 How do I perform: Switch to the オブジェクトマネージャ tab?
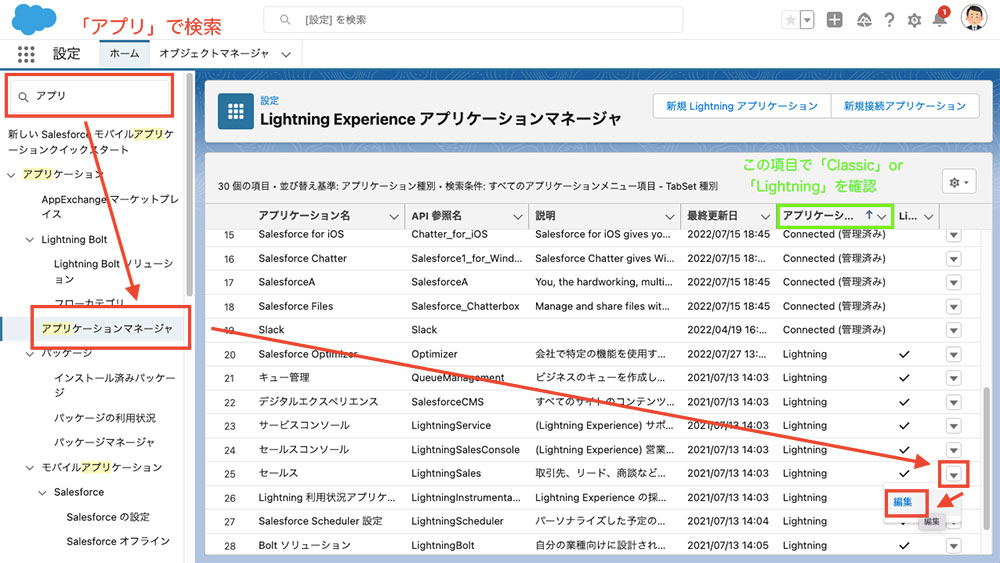[214, 54]
